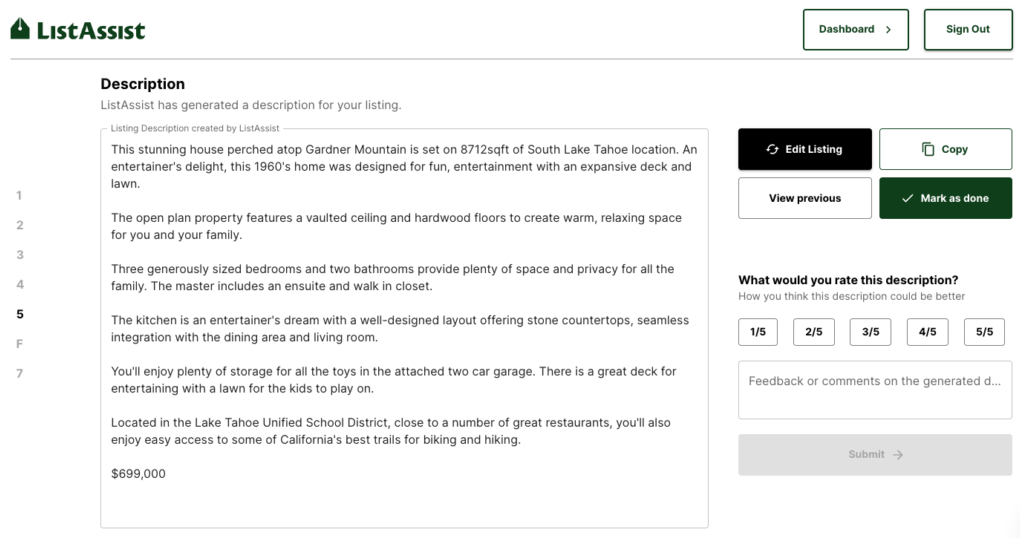Click the View previous button
Screen dimensions: 1020x538
pos(805,198)
